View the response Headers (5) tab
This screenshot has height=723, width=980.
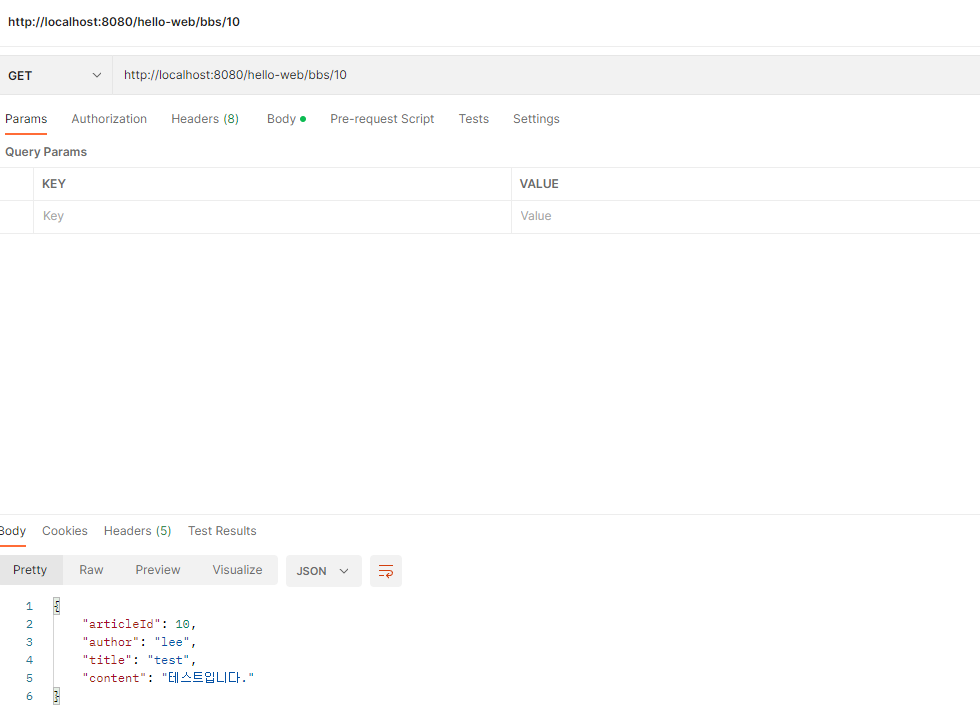tap(137, 531)
